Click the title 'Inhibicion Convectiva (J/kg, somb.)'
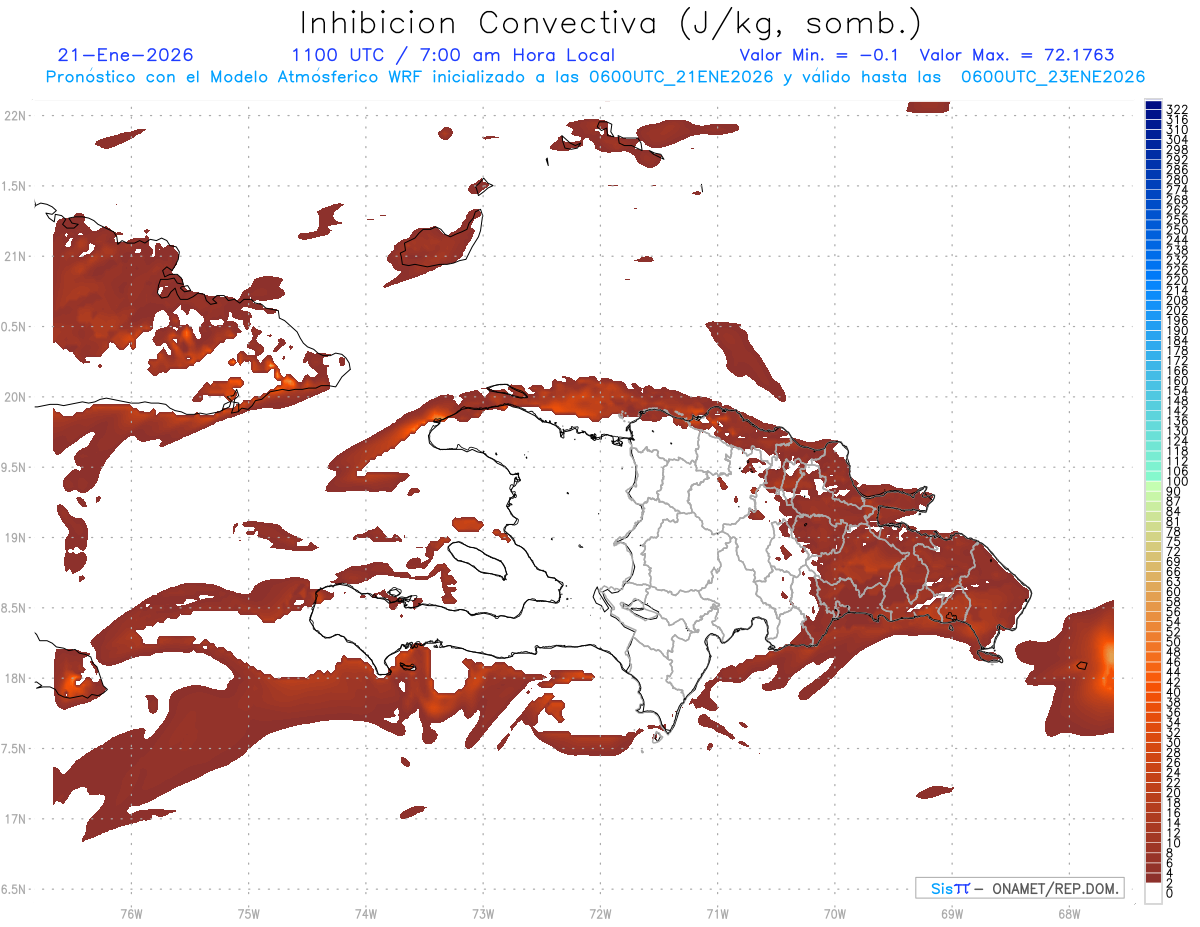 610,23
